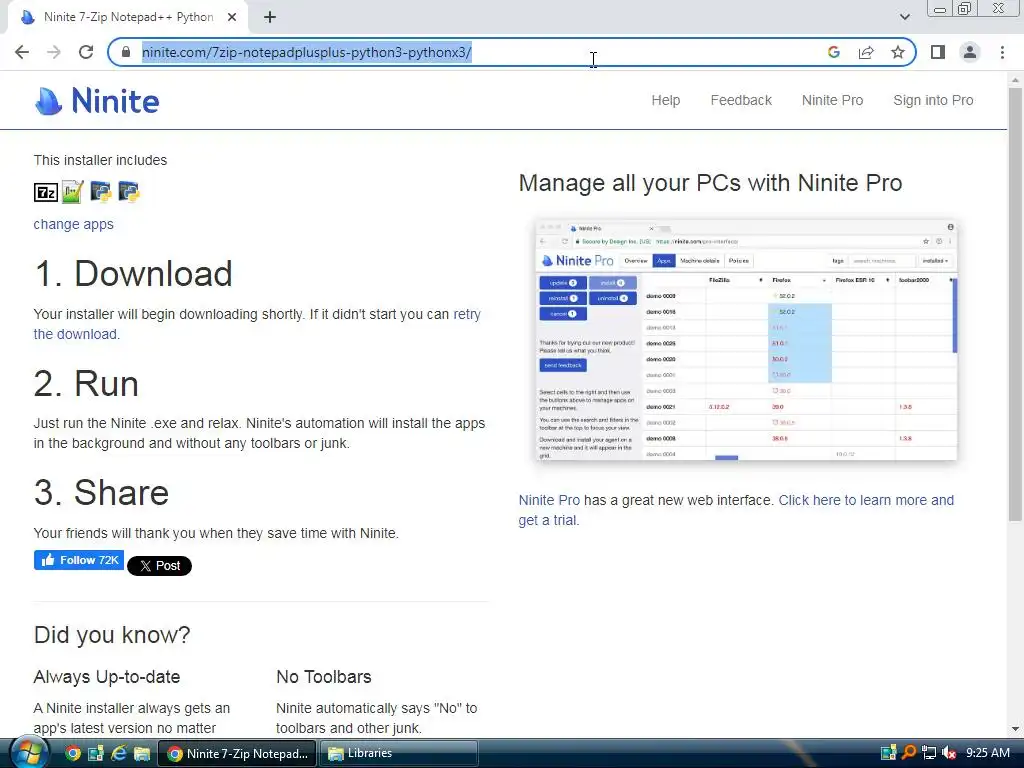
Task: Click the 9:25 AM clock
Action: (987, 753)
